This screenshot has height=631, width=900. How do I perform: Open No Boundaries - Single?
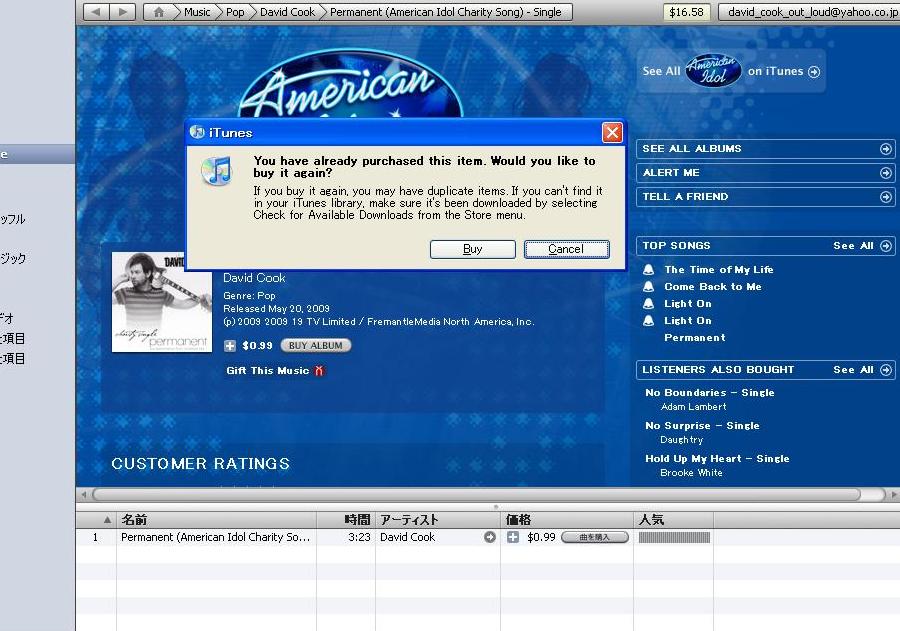click(710, 393)
